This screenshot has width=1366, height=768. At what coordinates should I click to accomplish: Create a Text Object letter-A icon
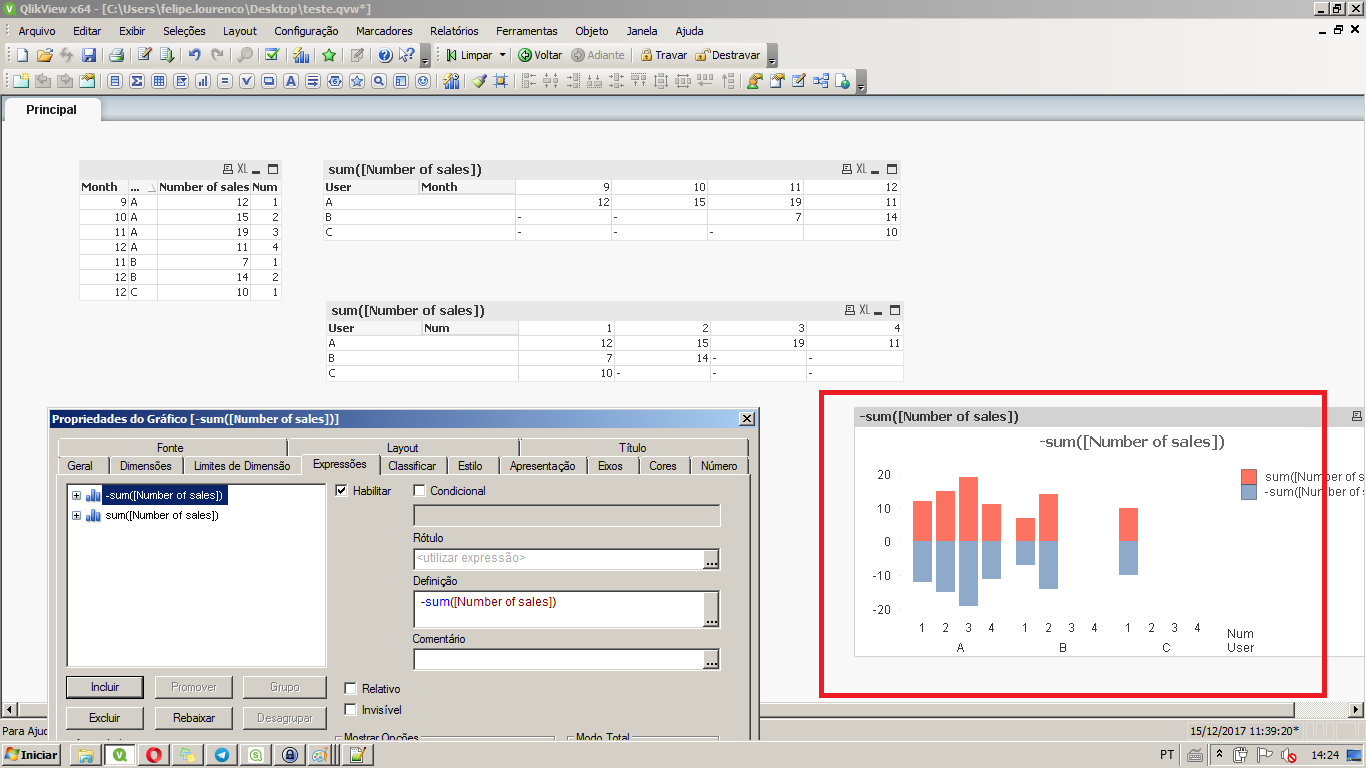[290, 81]
